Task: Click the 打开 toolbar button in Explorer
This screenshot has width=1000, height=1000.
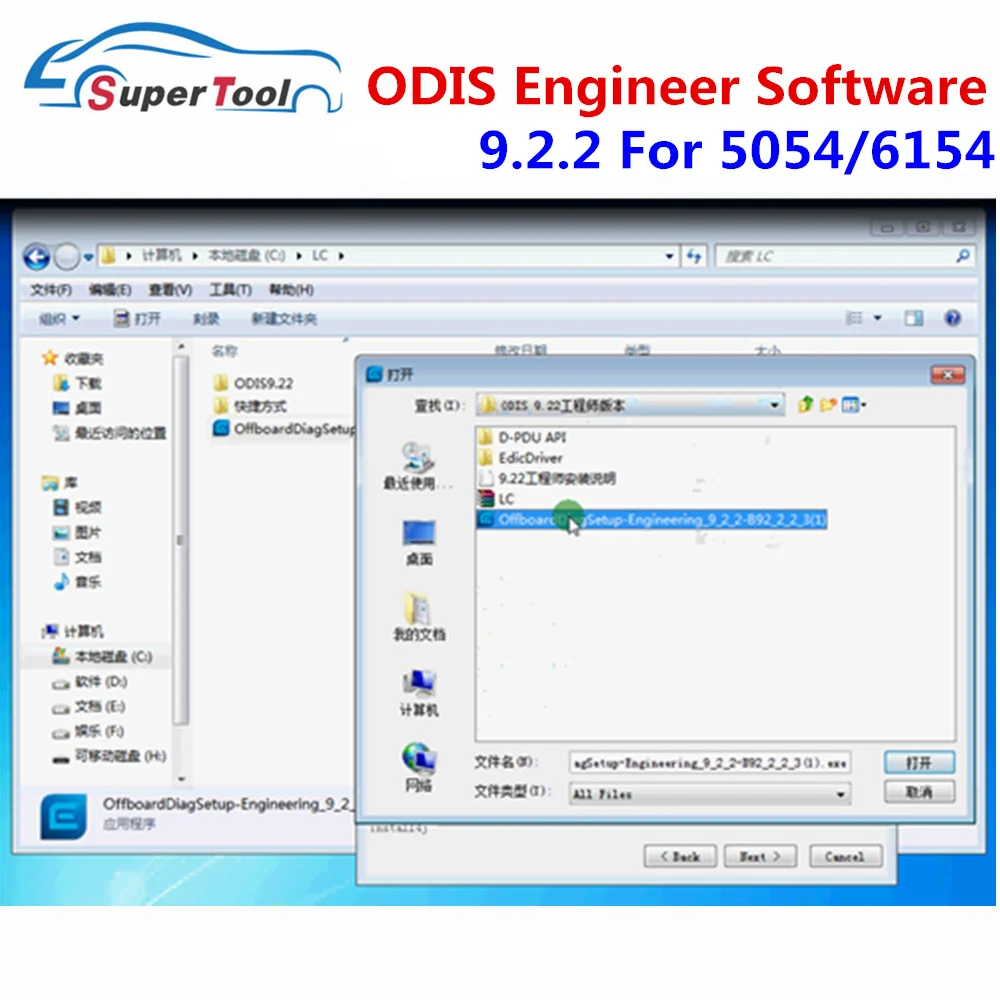Action: coord(137,318)
